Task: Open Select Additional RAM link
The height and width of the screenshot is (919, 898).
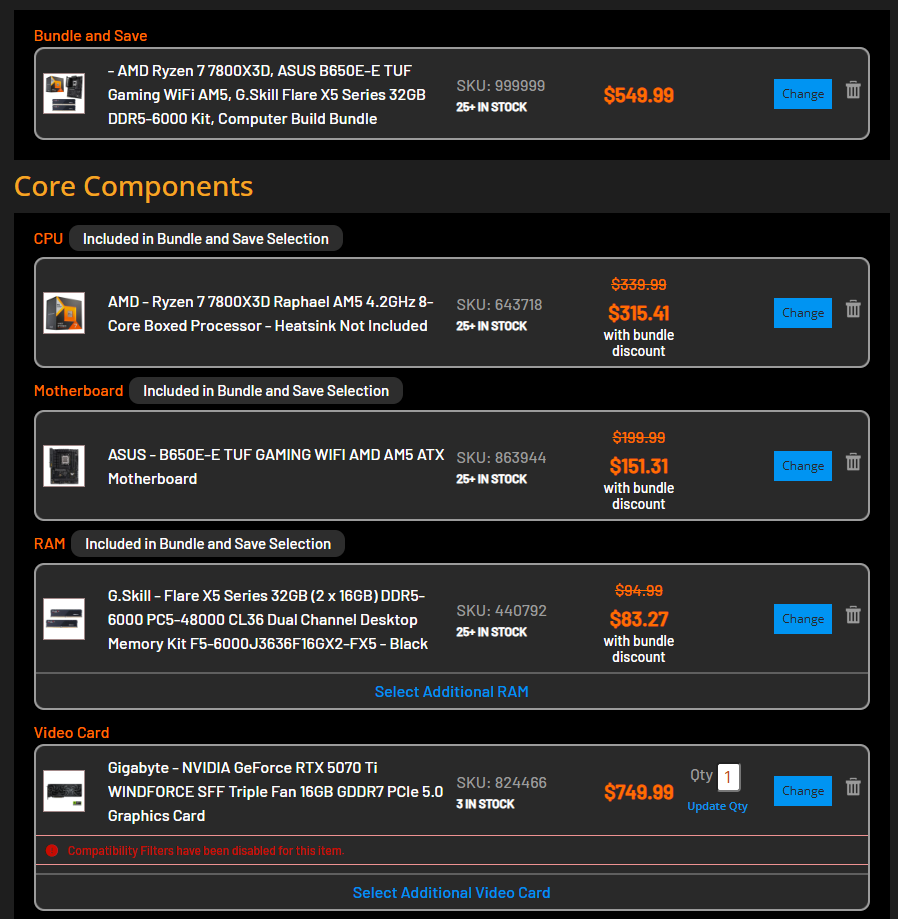Action: pyautogui.click(x=451, y=692)
